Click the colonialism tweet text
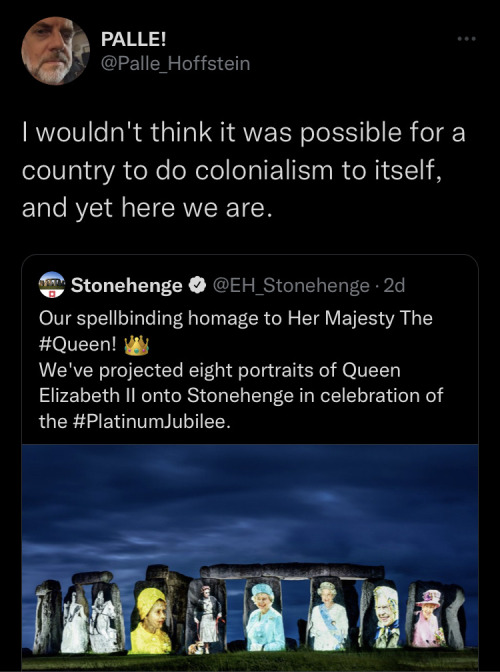This screenshot has height=672, width=500. 243,170
